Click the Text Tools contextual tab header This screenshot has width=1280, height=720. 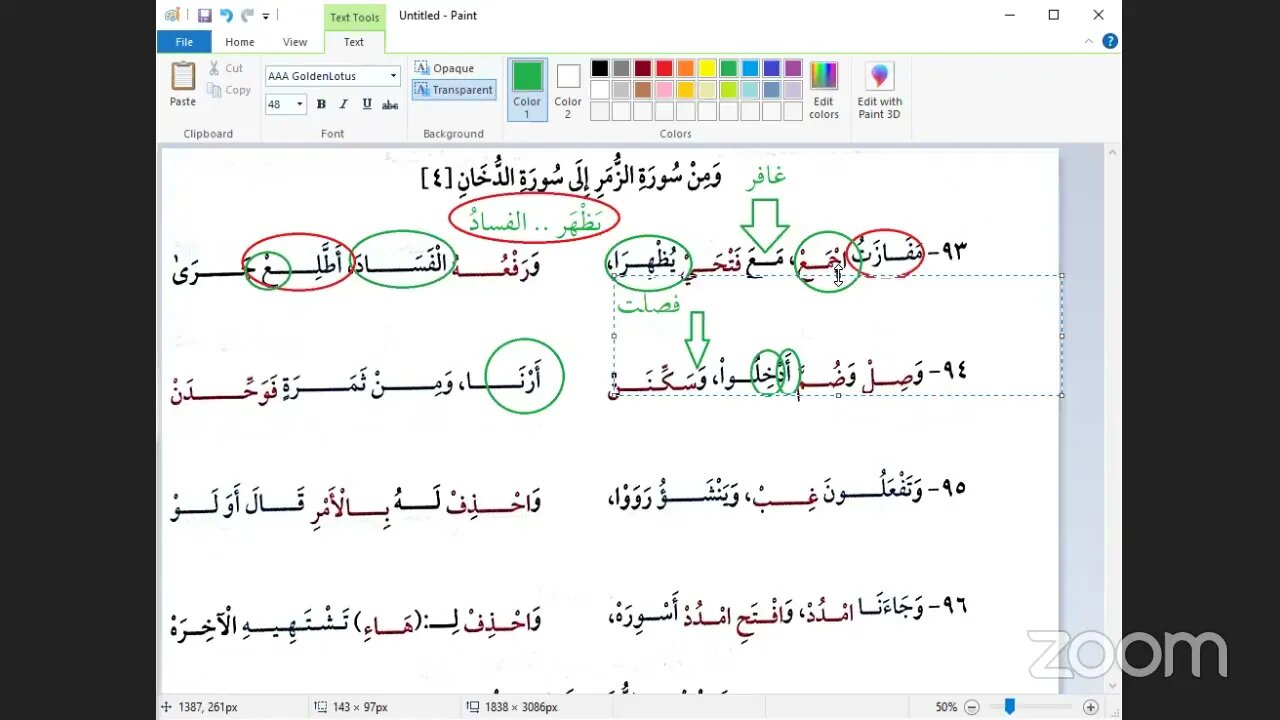[x=355, y=17]
